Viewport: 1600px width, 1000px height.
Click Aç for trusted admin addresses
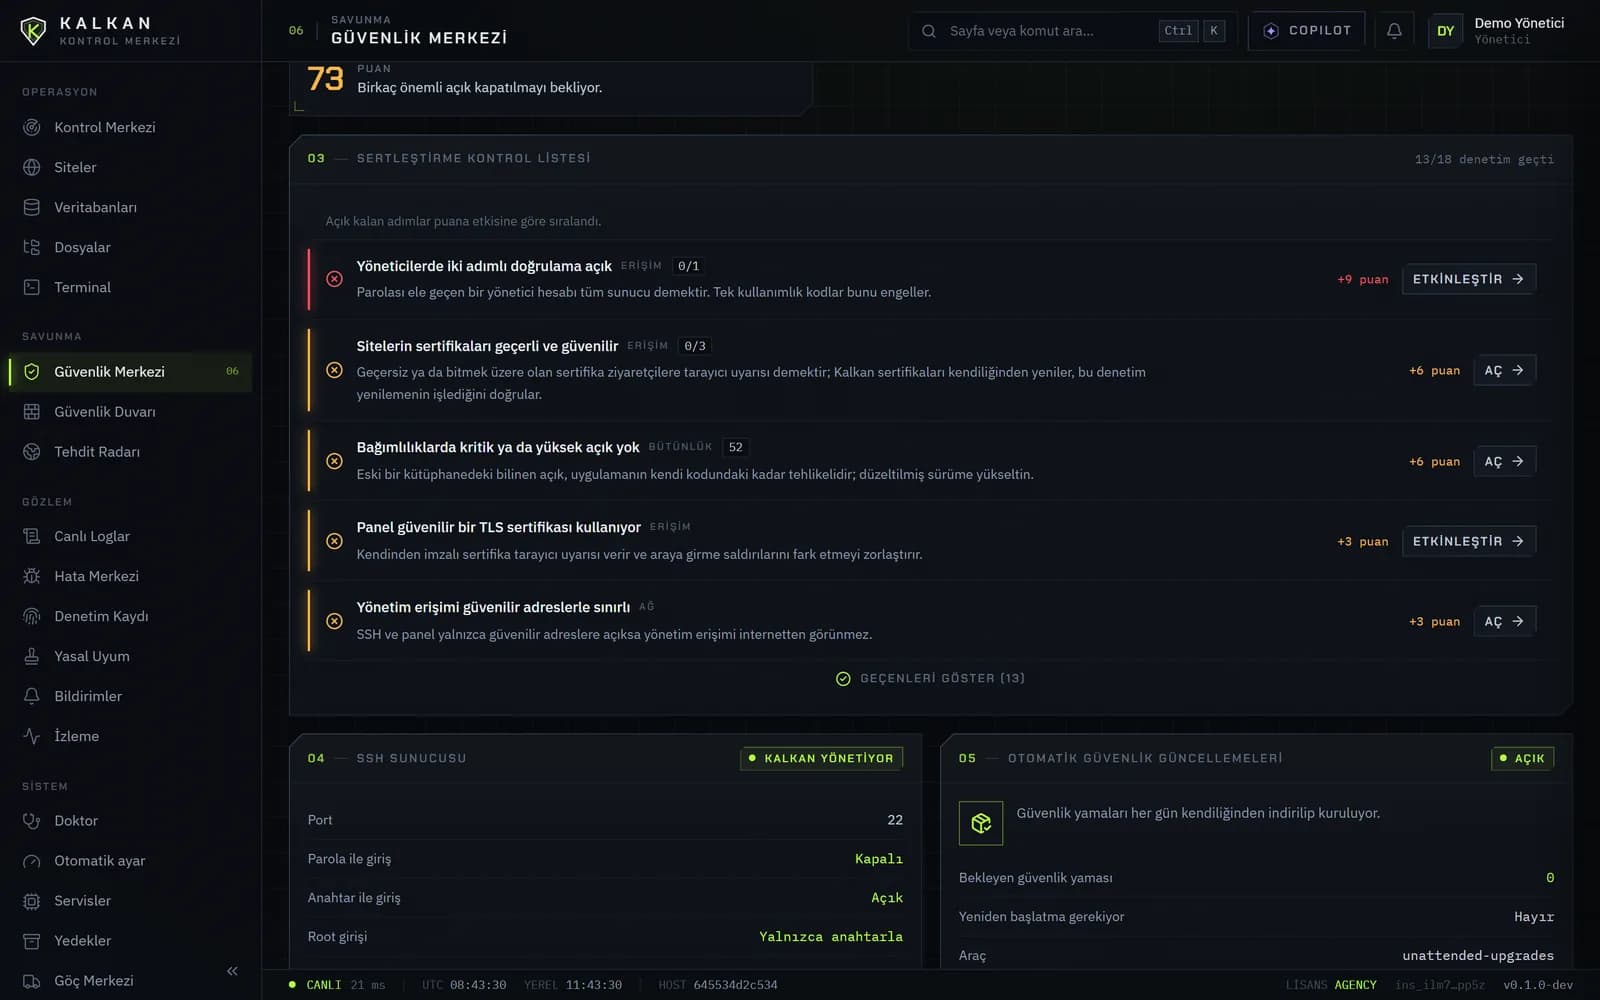1504,621
